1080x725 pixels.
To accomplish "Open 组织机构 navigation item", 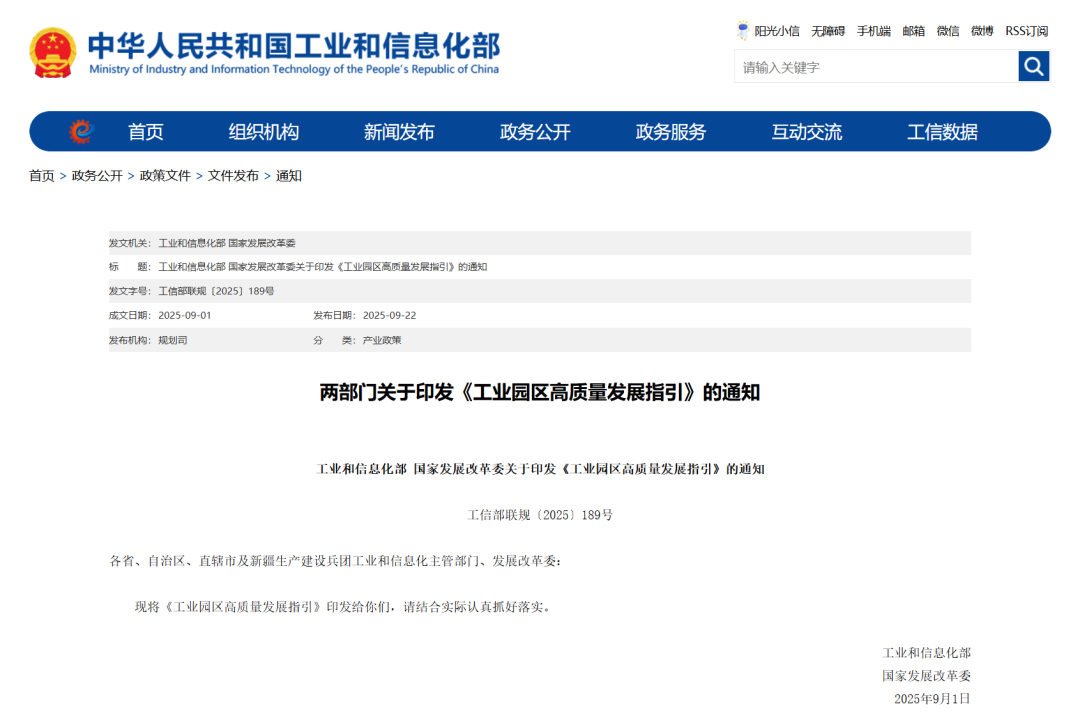I will tap(264, 132).
